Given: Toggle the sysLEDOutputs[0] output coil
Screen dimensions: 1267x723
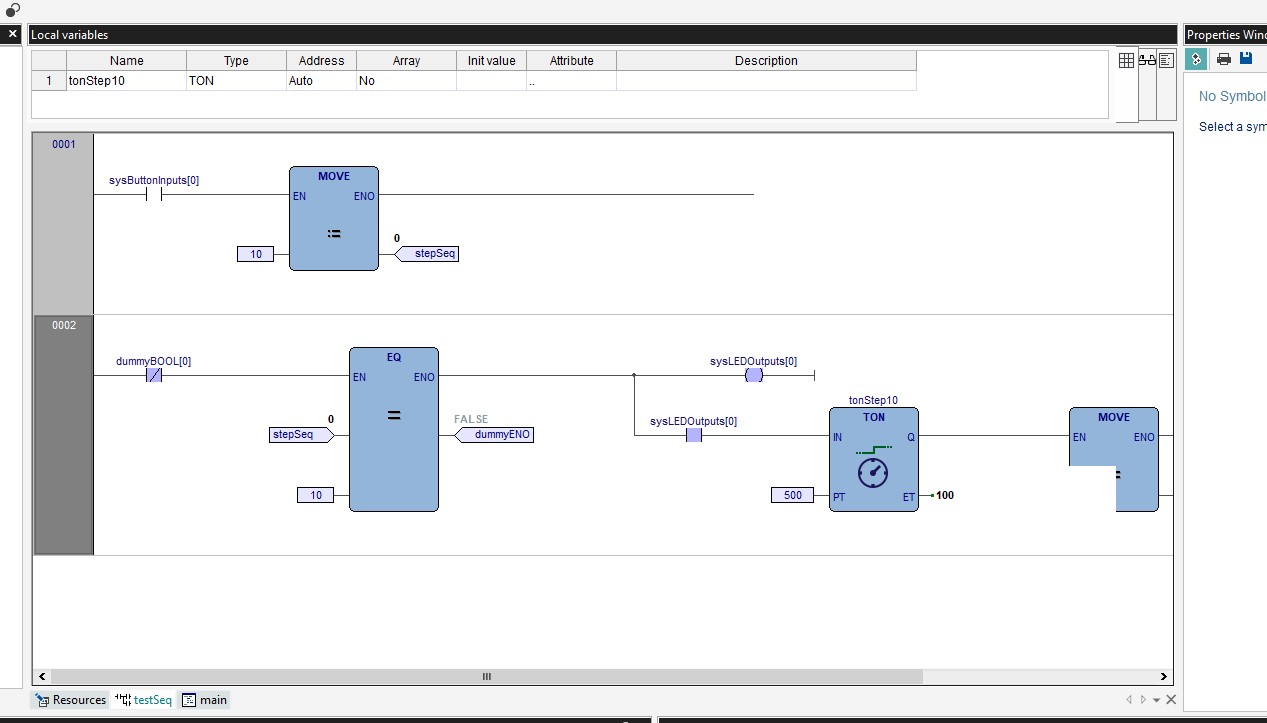Looking at the screenshot, I should (x=753, y=375).
